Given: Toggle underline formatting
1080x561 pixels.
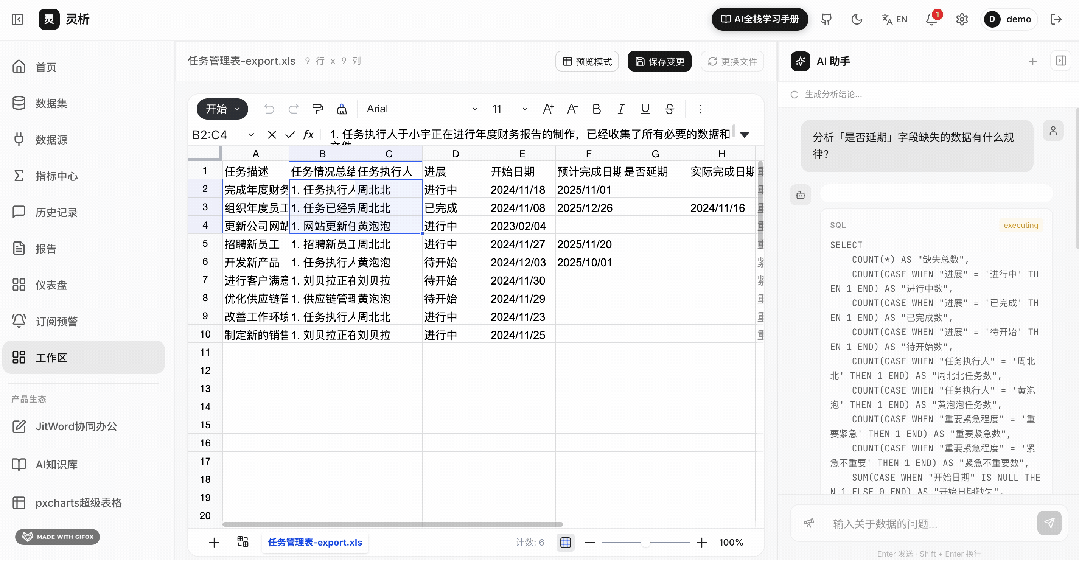Looking at the screenshot, I should pos(645,109).
